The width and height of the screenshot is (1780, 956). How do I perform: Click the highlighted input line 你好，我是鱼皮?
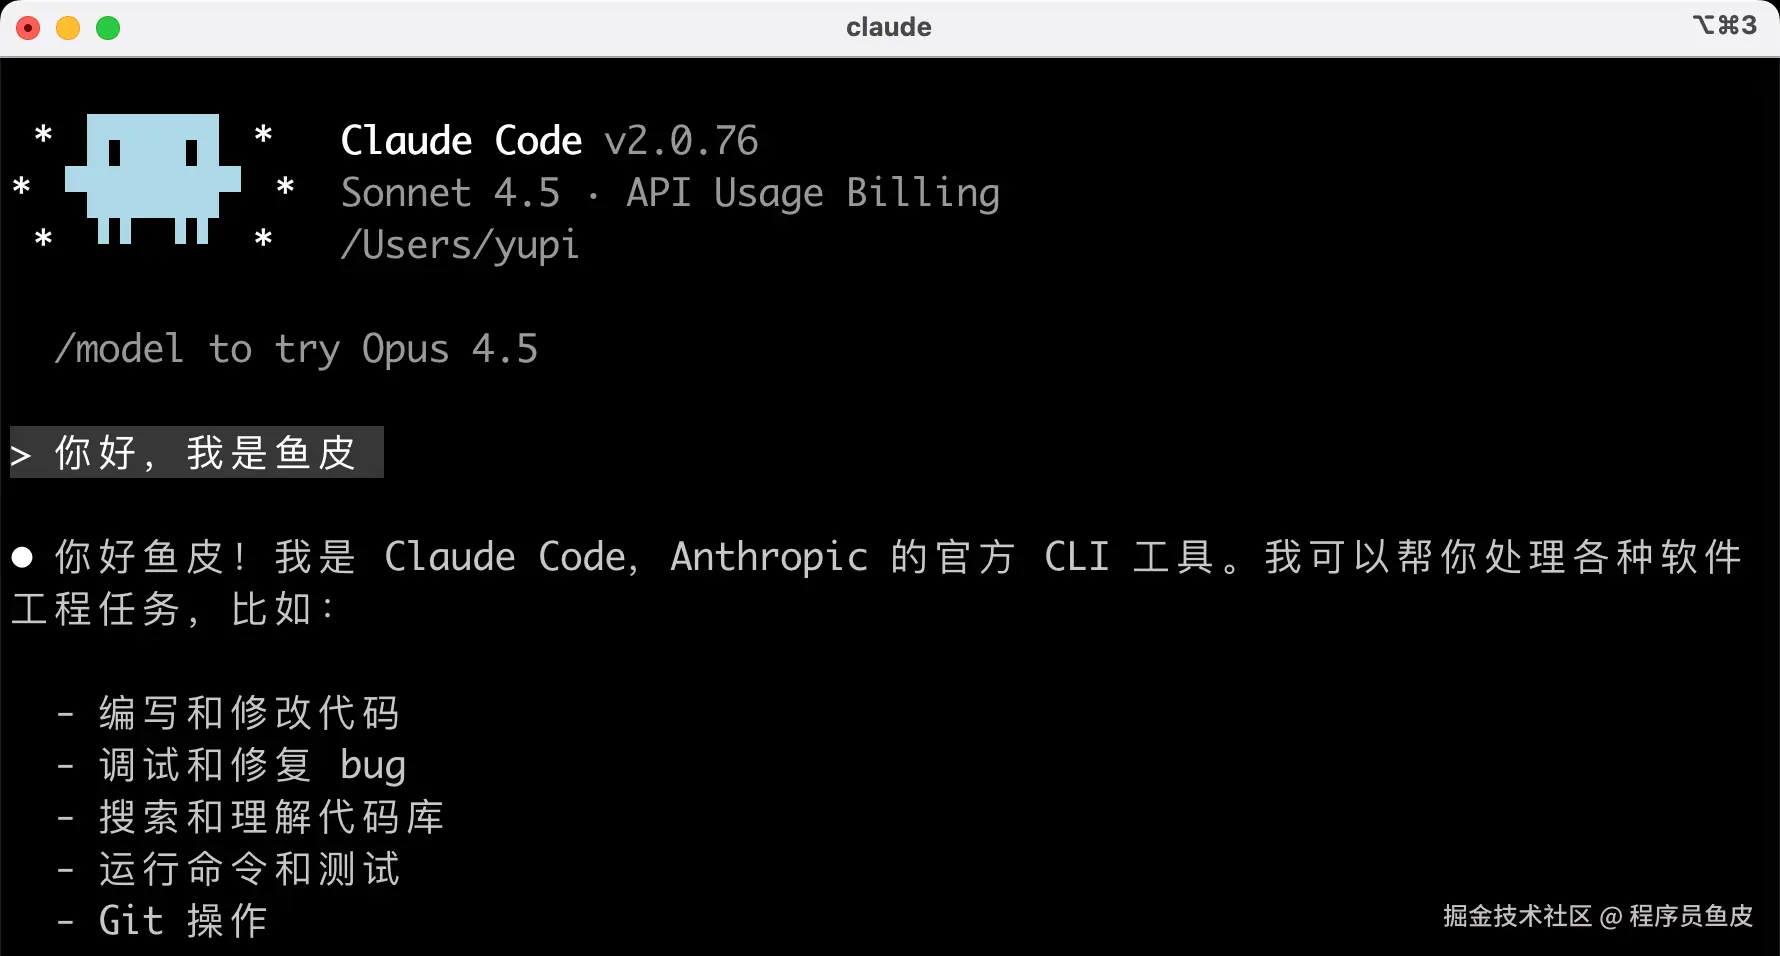[x=205, y=453]
